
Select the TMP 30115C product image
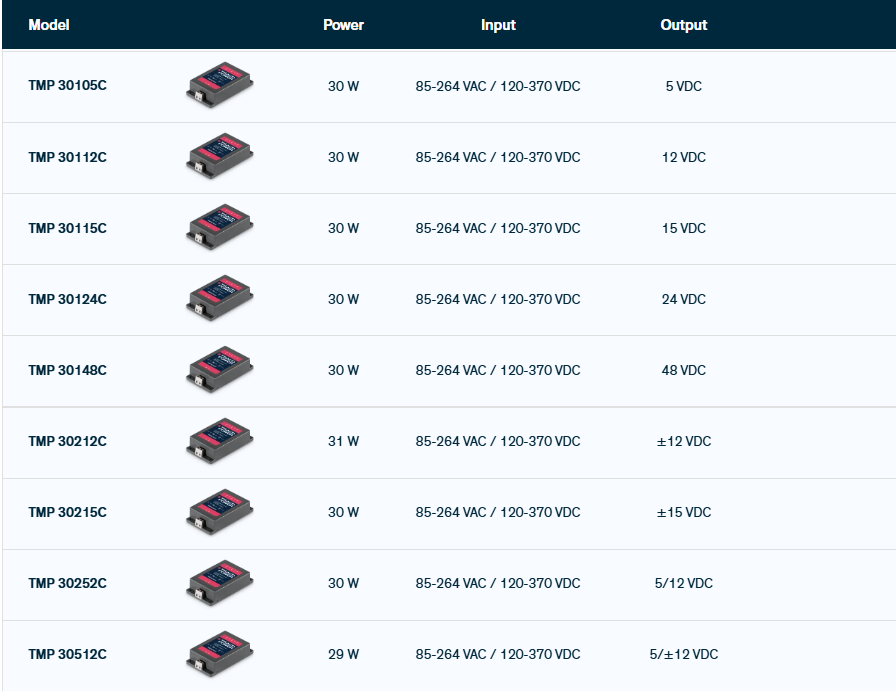(x=219, y=228)
